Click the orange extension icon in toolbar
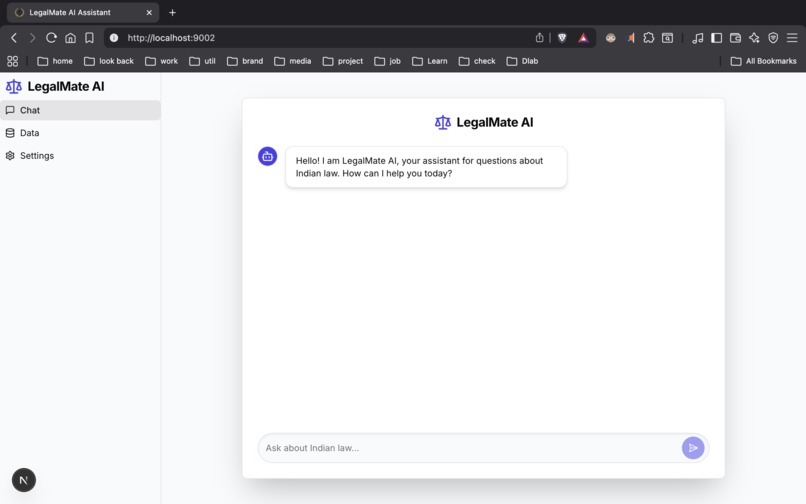806x504 pixels. (x=630, y=38)
